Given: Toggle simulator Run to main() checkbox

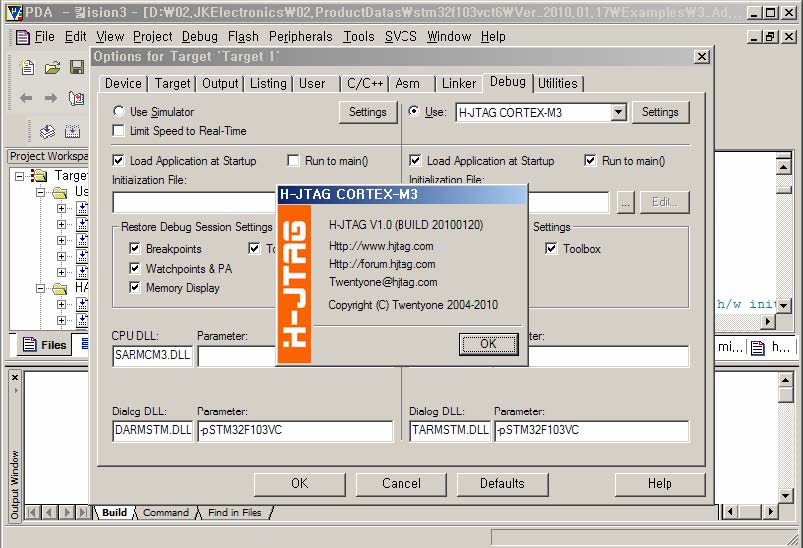Looking at the screenshot, I should pyautogui.click(x=293, y=160).
